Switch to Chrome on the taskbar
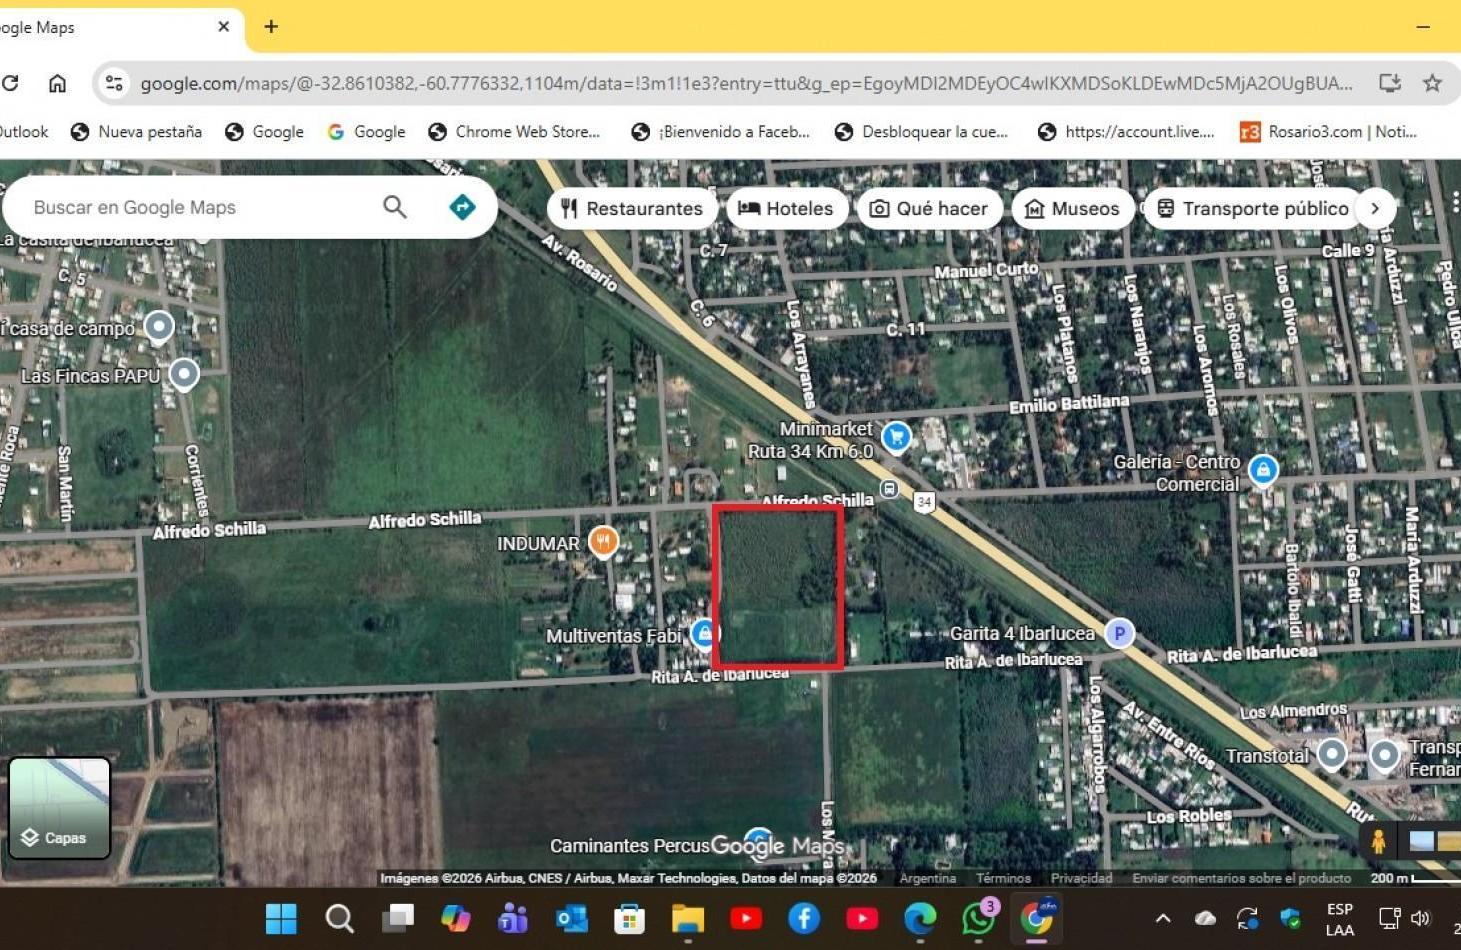 point(1037,918)
